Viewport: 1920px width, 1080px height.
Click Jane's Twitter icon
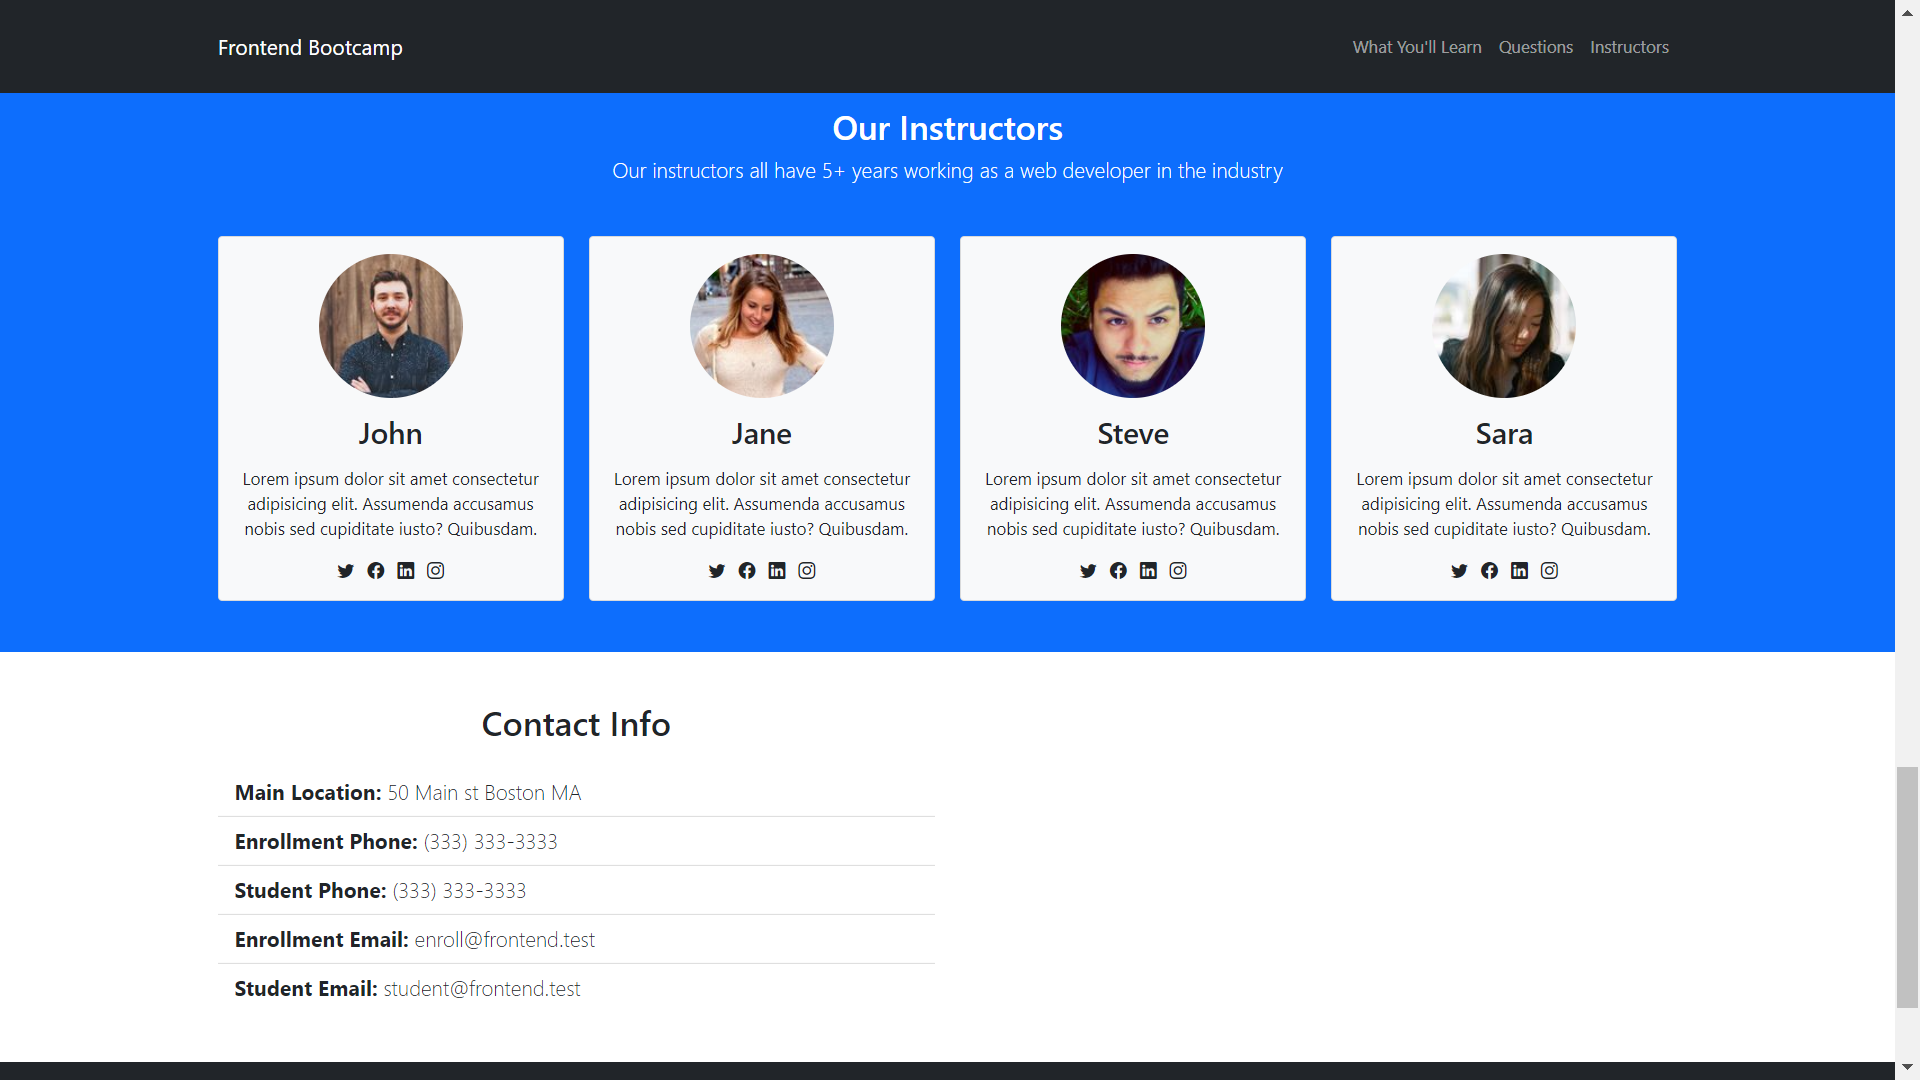(716, 571)
